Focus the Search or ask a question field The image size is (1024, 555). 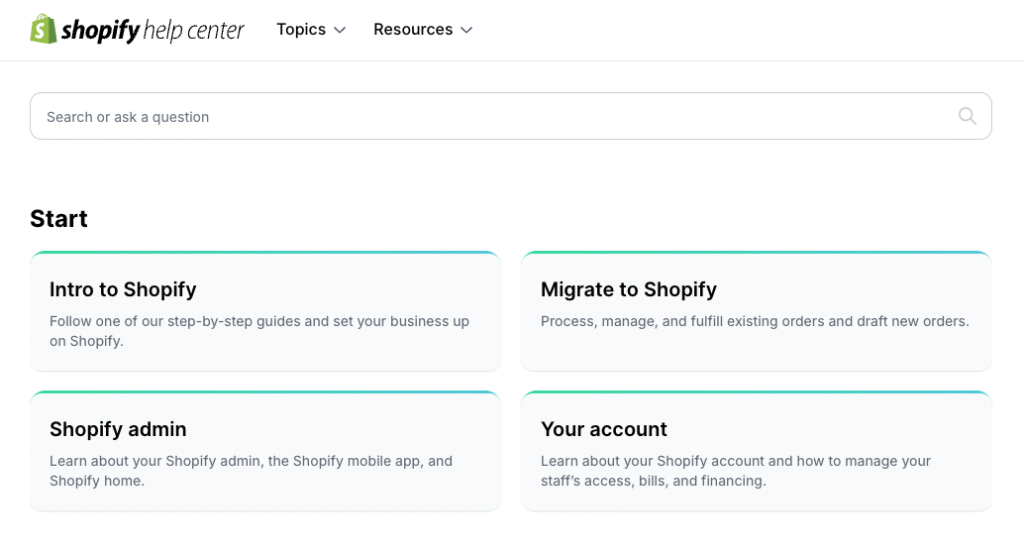[511, 116]
